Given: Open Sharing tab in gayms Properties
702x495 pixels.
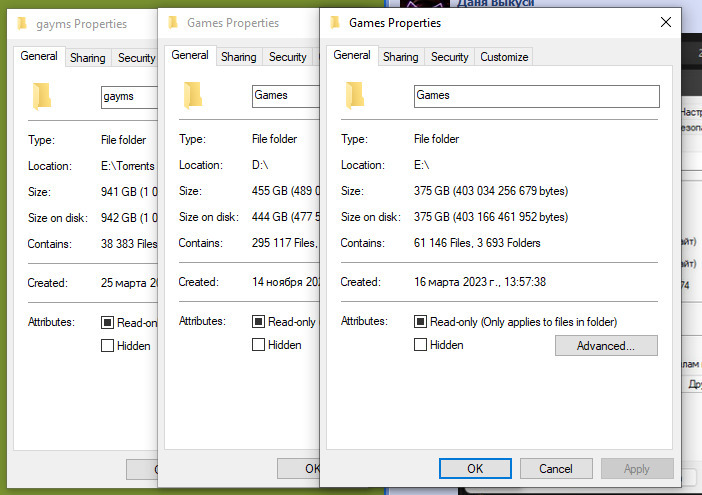Looking at the screenshot, I should [x=88, y=58].
